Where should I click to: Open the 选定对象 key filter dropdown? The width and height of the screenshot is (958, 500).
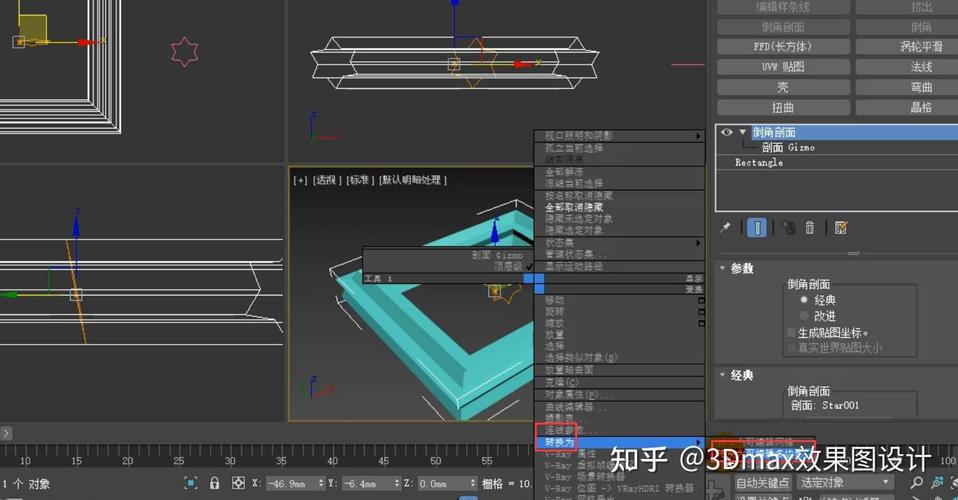coord(845,483)
